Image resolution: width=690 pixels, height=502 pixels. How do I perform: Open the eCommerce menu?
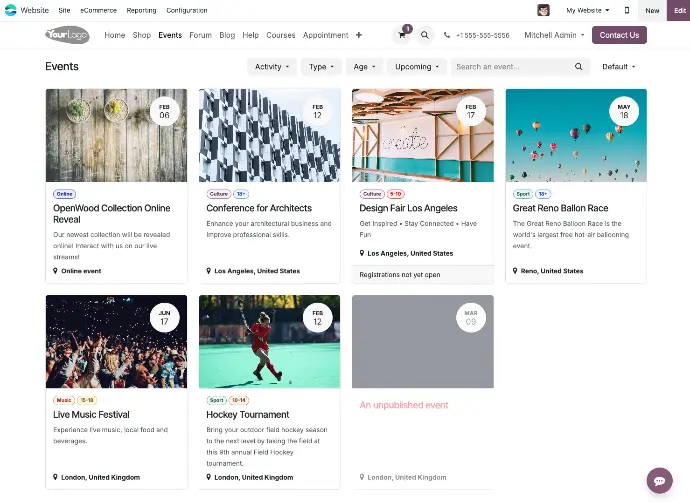[99, 10]
